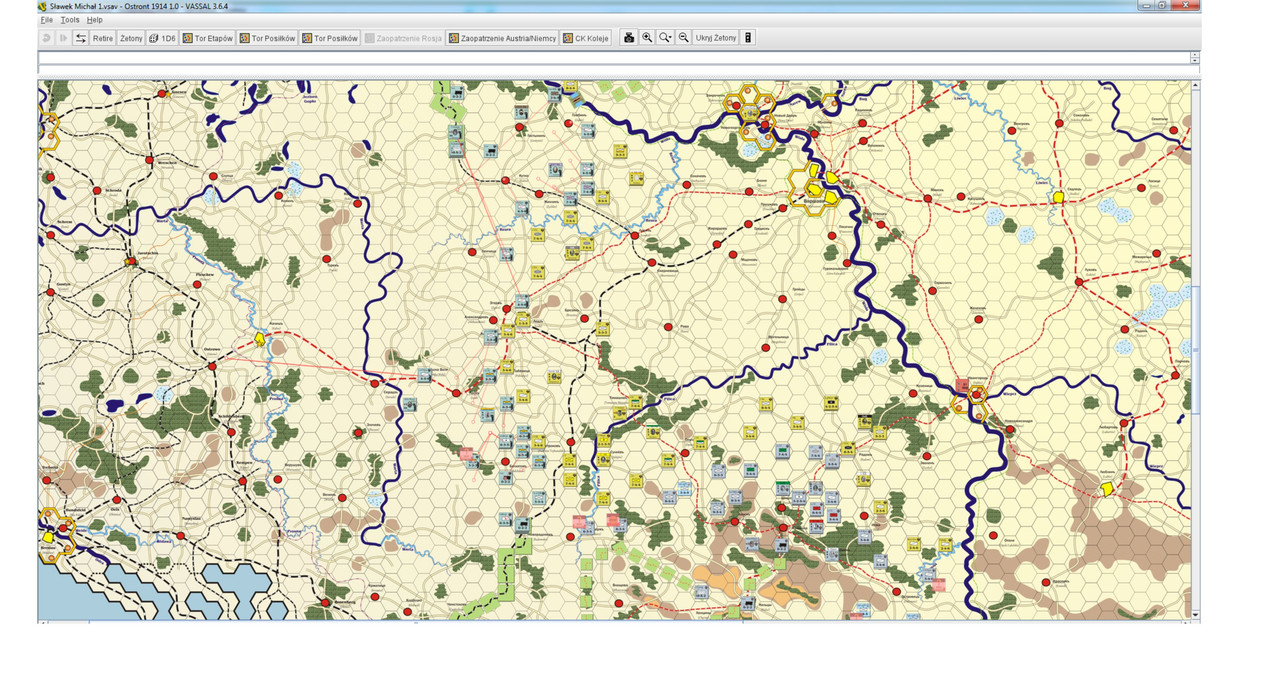Click the undo last move arrow
The width and height of the screenshot is (1280, 693).
[x=46, y=38]
